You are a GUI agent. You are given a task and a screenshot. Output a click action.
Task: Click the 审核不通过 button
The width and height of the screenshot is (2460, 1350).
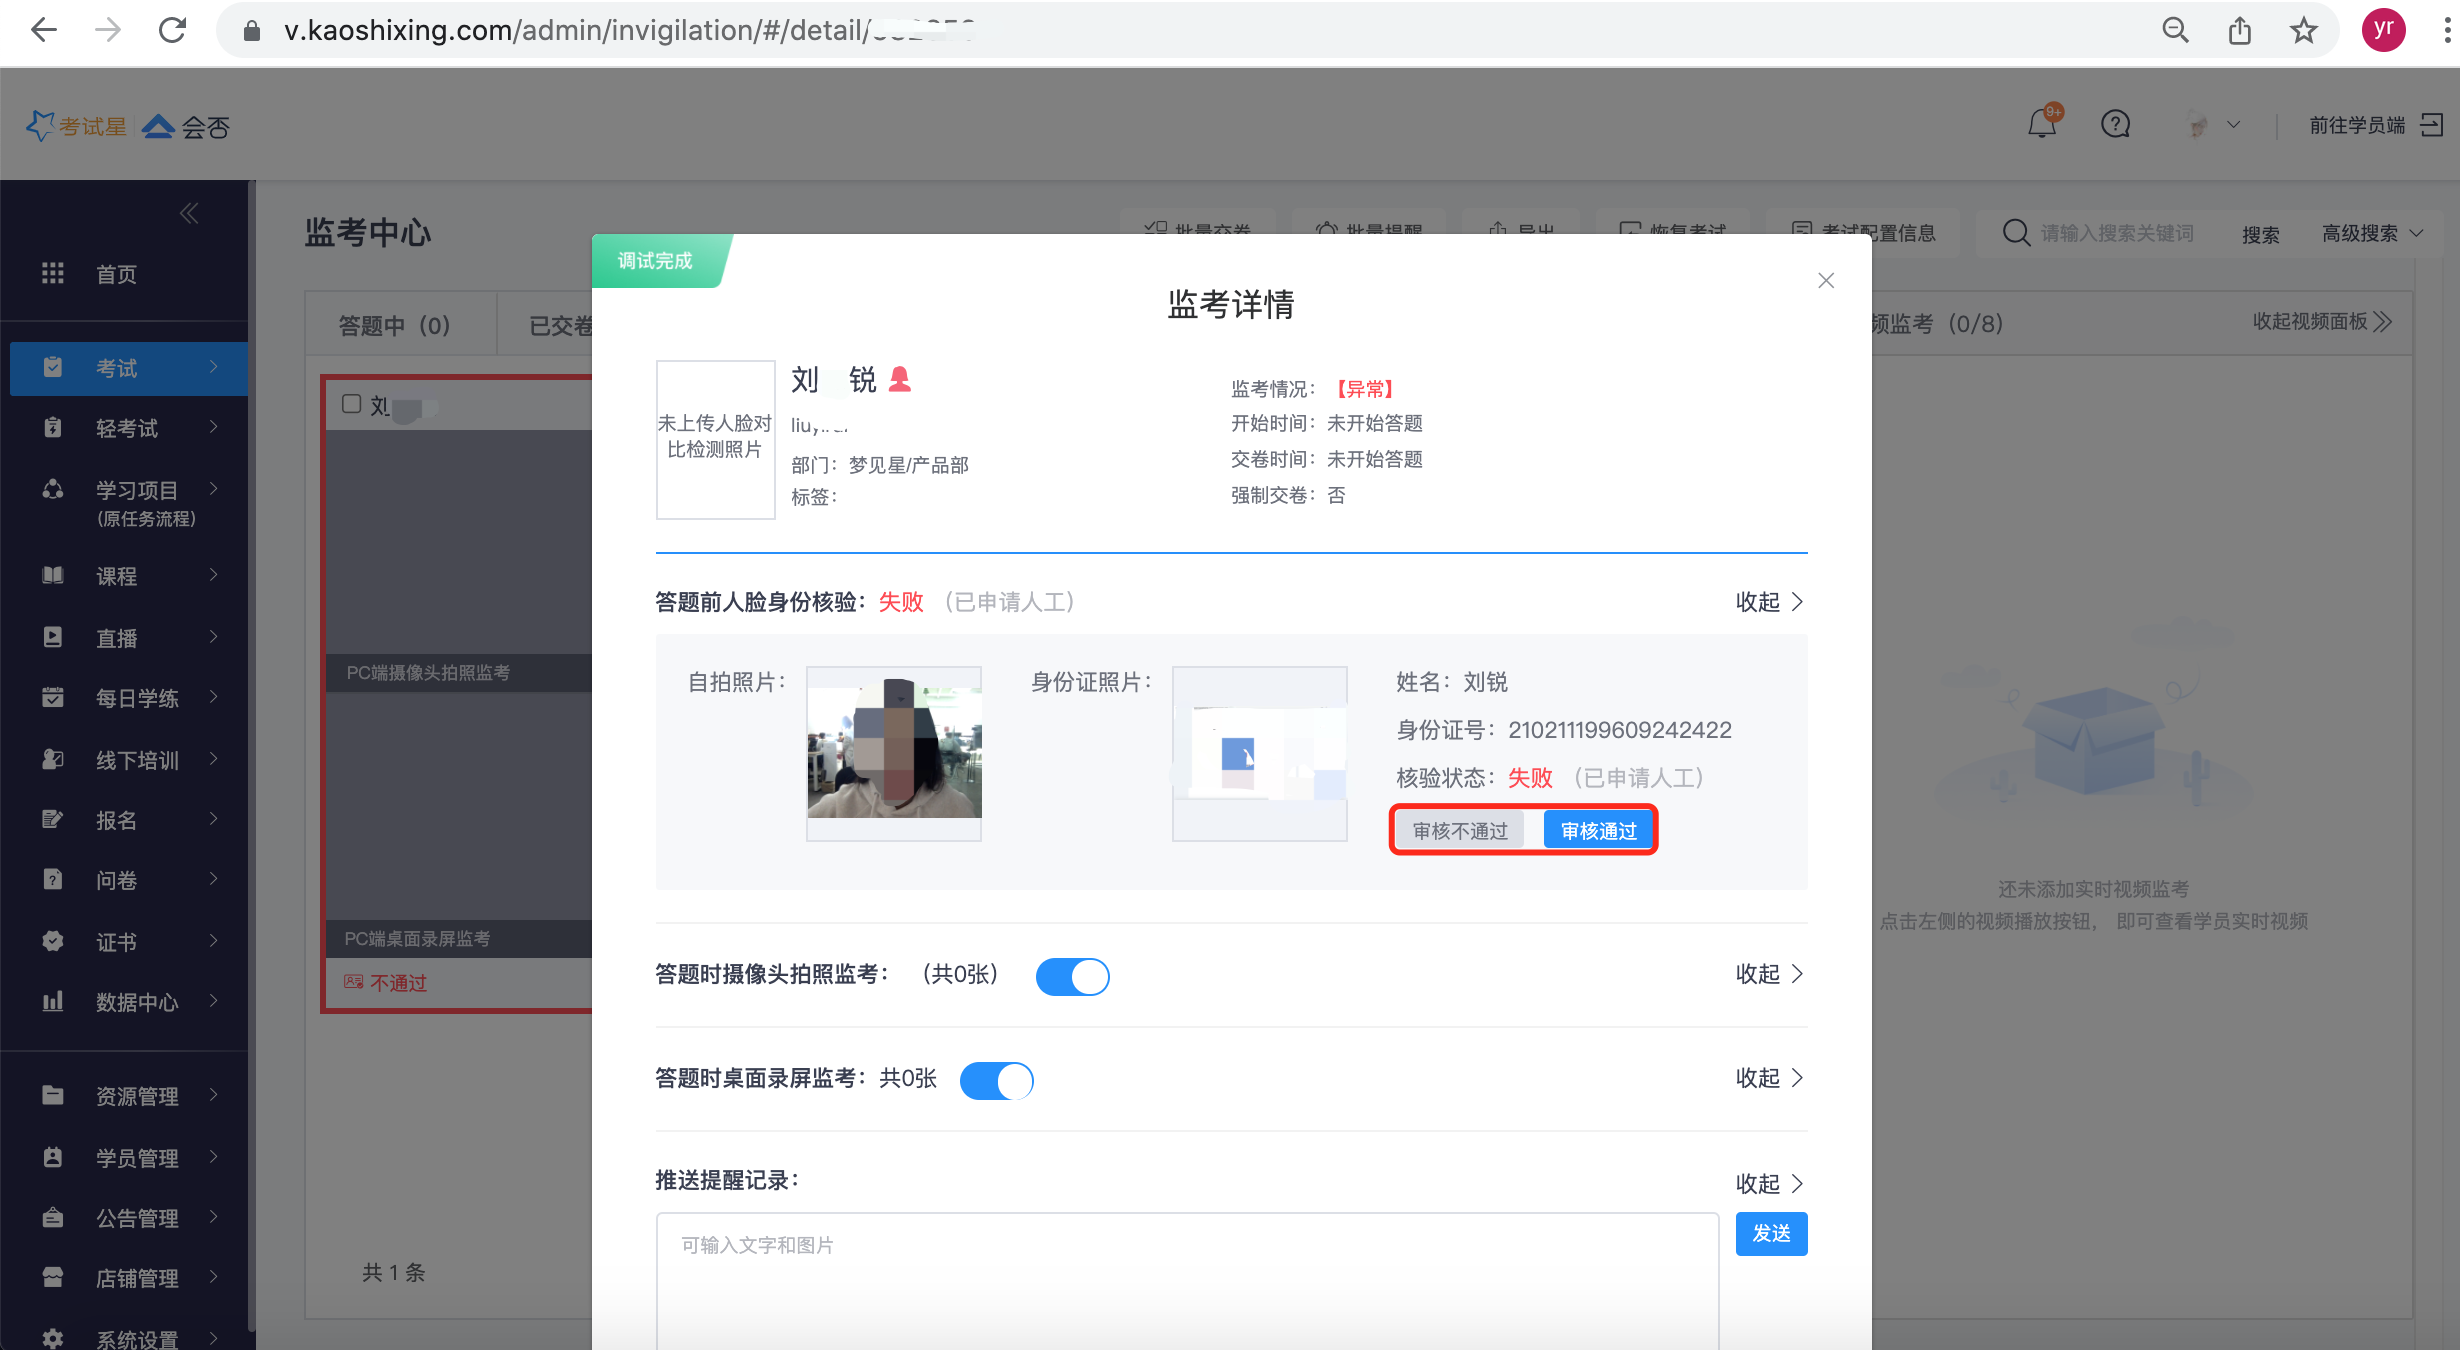(1459, 831)
